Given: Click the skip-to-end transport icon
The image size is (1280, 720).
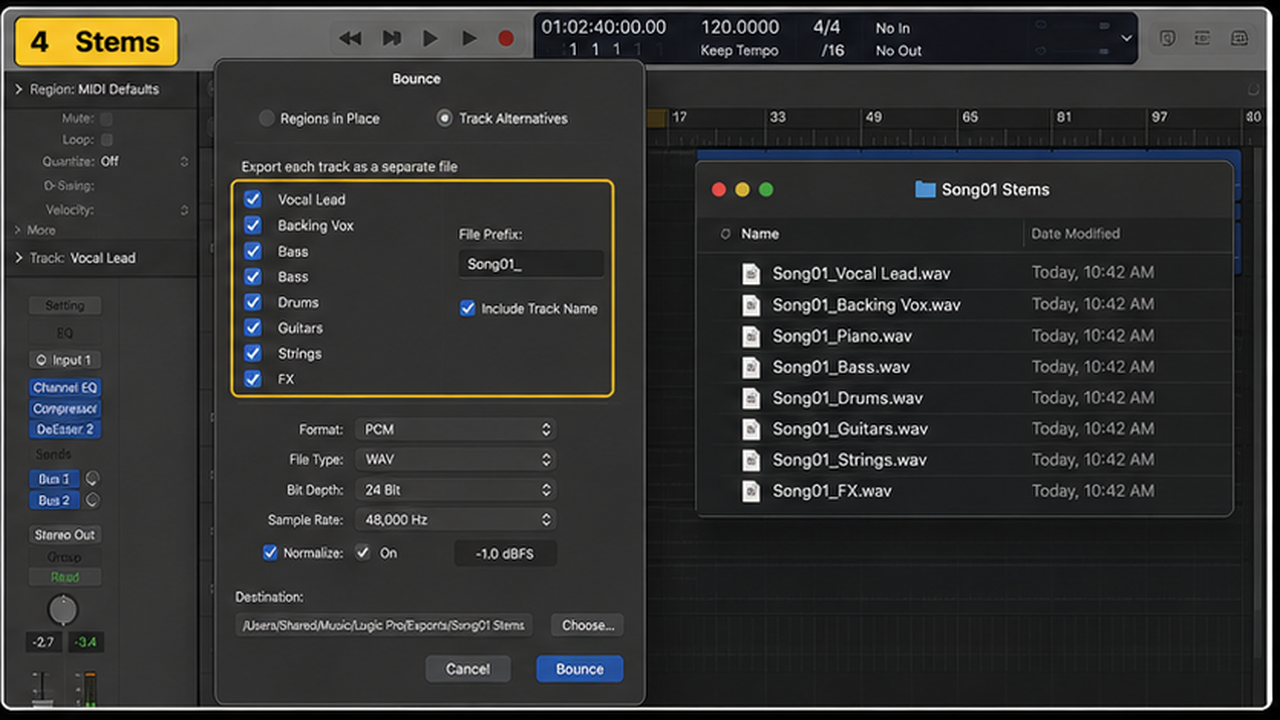Looking at the screenshot, I should pyautogui.click(x=392, y=39).
